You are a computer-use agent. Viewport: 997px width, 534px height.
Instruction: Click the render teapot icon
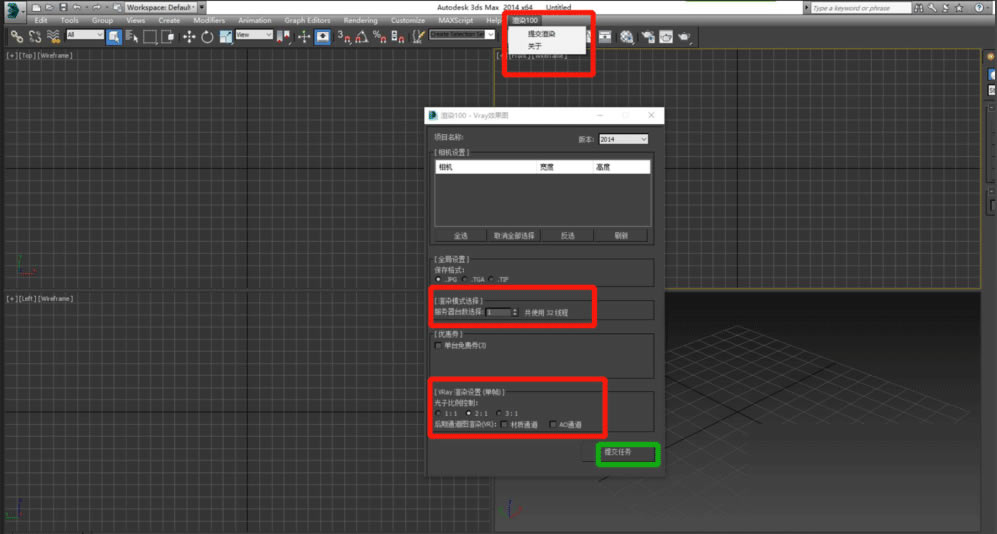[x=685, y=37]
